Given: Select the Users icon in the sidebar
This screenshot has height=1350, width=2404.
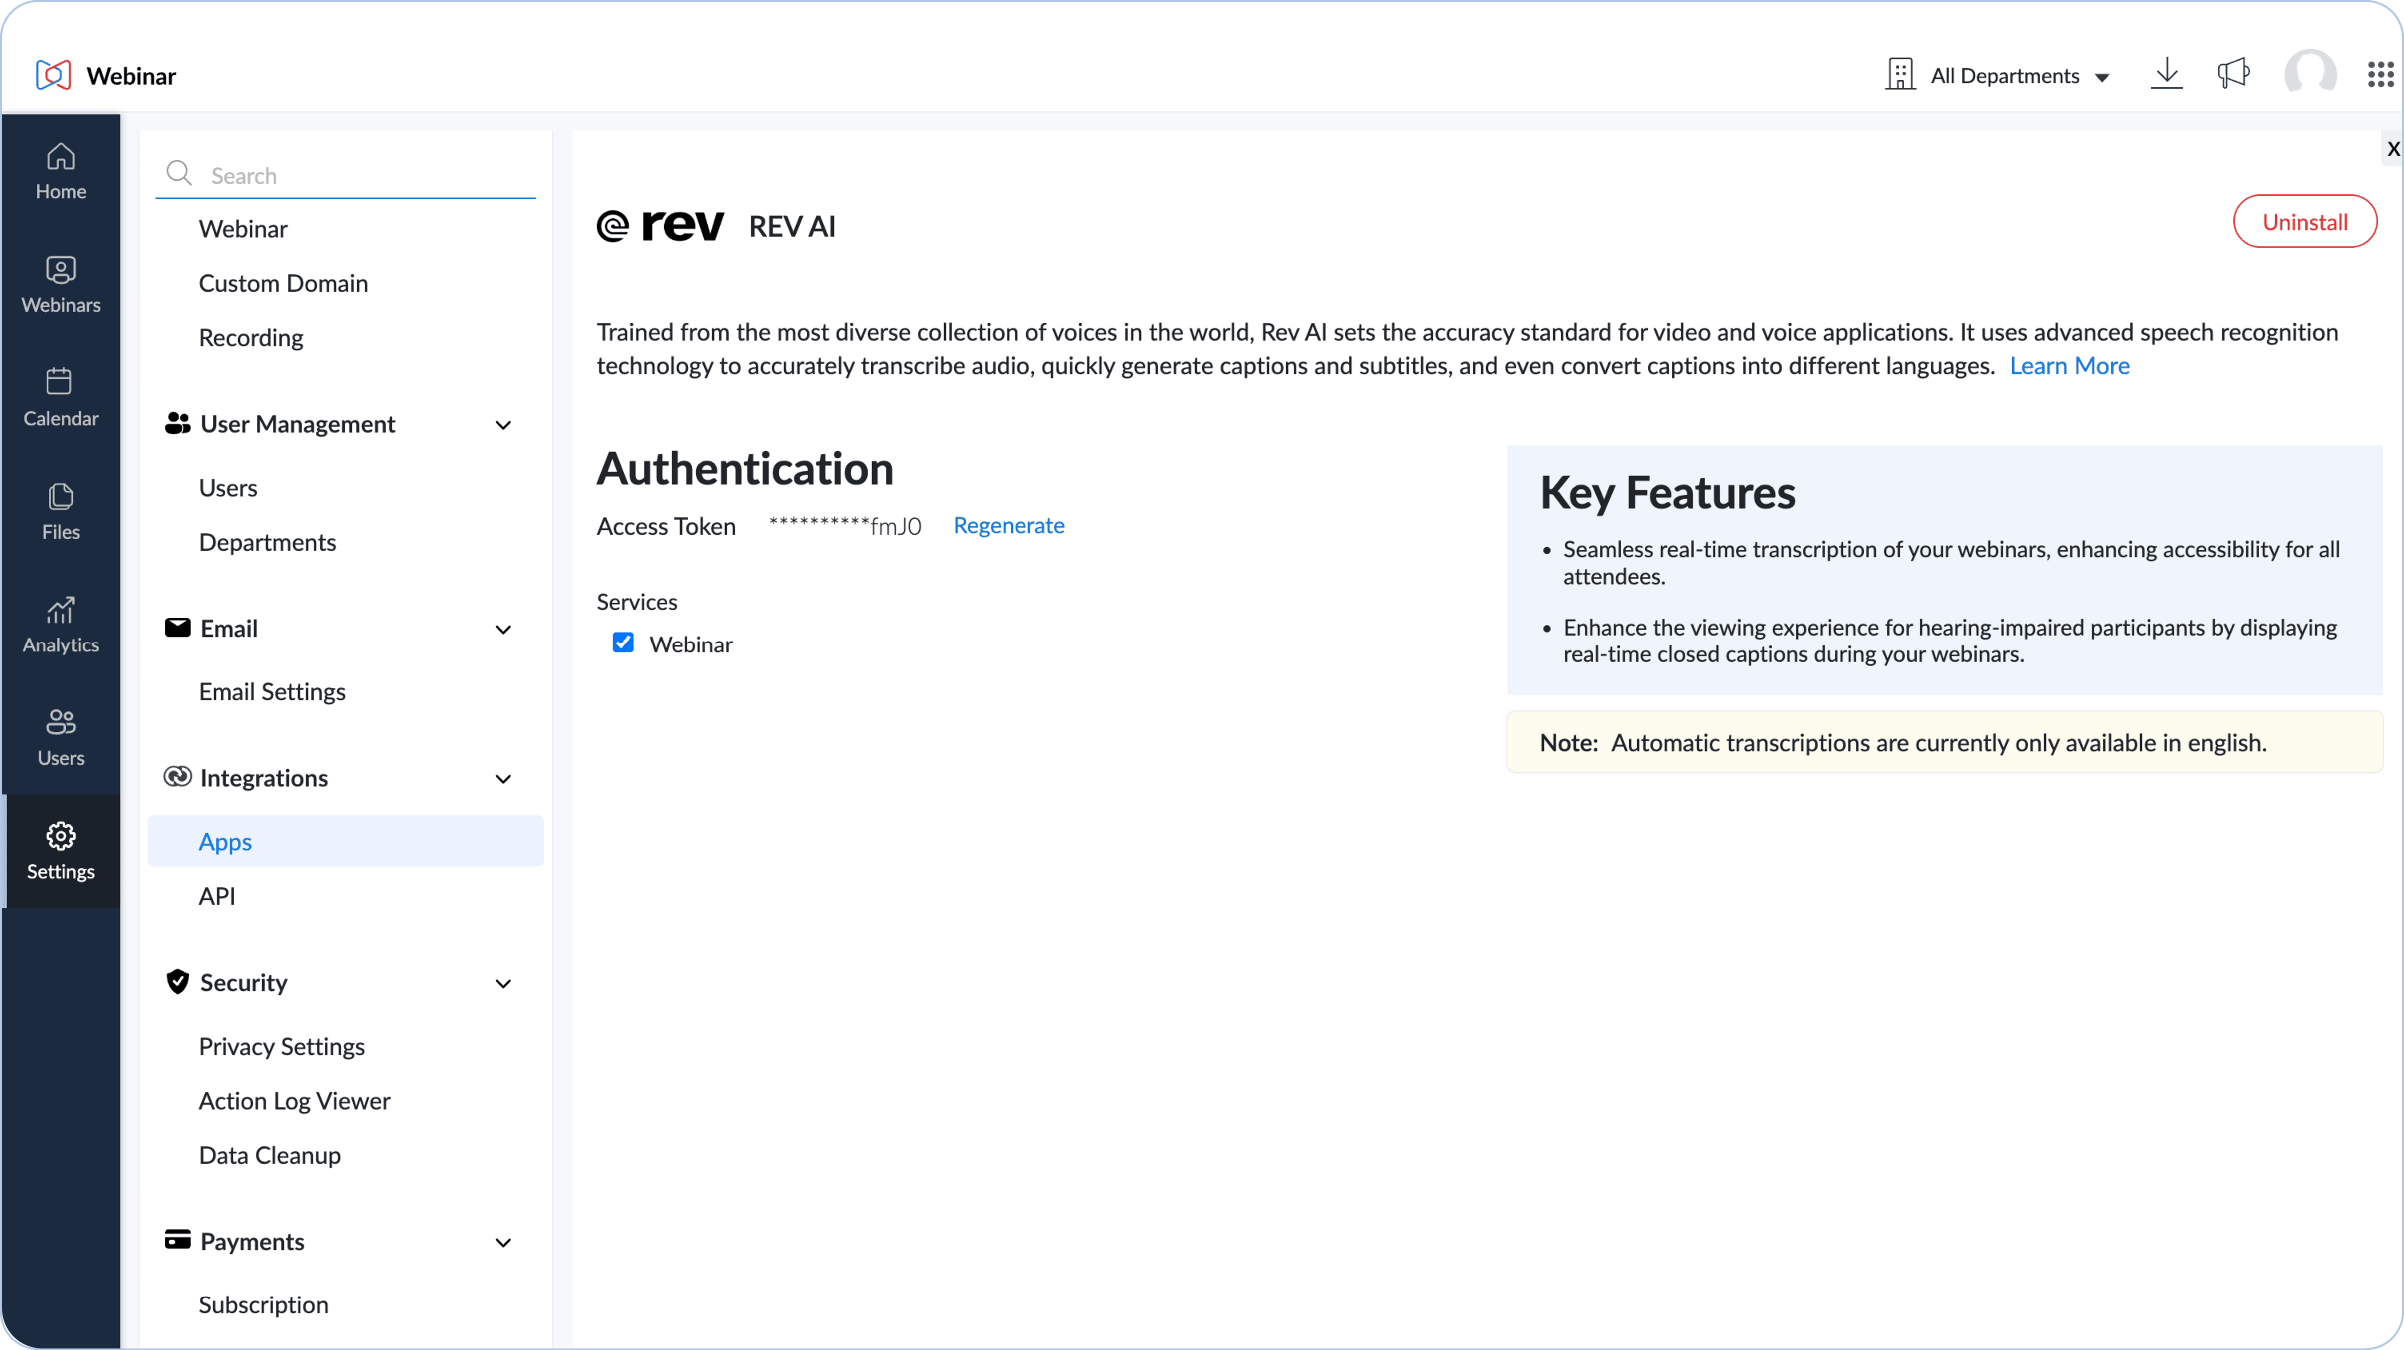Looking at the screenshot, I should point(60,737).
